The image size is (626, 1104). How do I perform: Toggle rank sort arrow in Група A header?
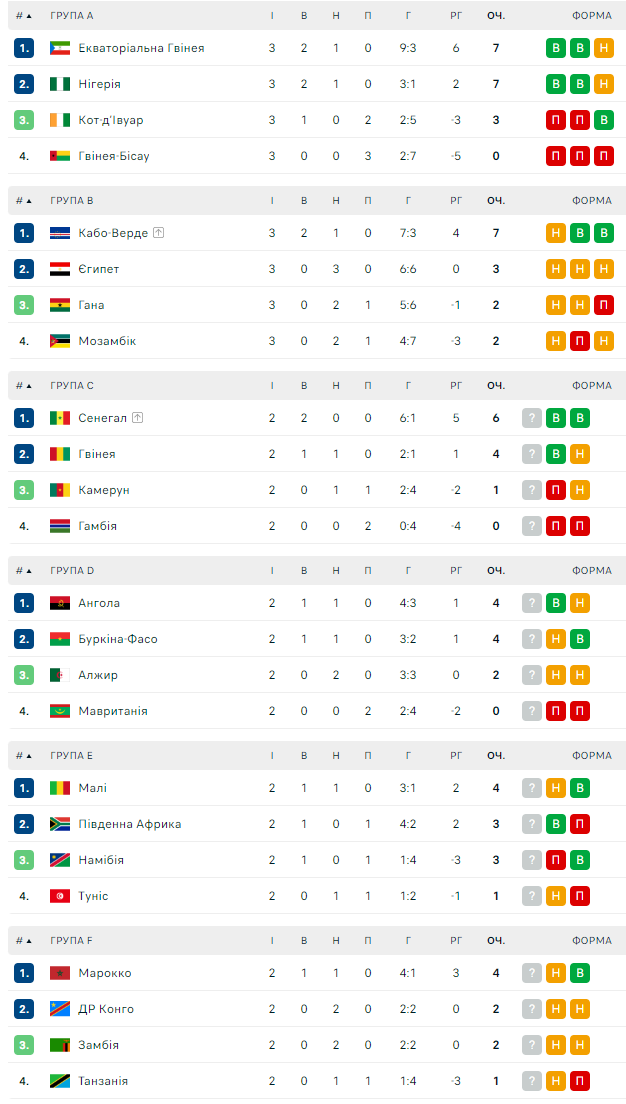(x=28, y=16)
